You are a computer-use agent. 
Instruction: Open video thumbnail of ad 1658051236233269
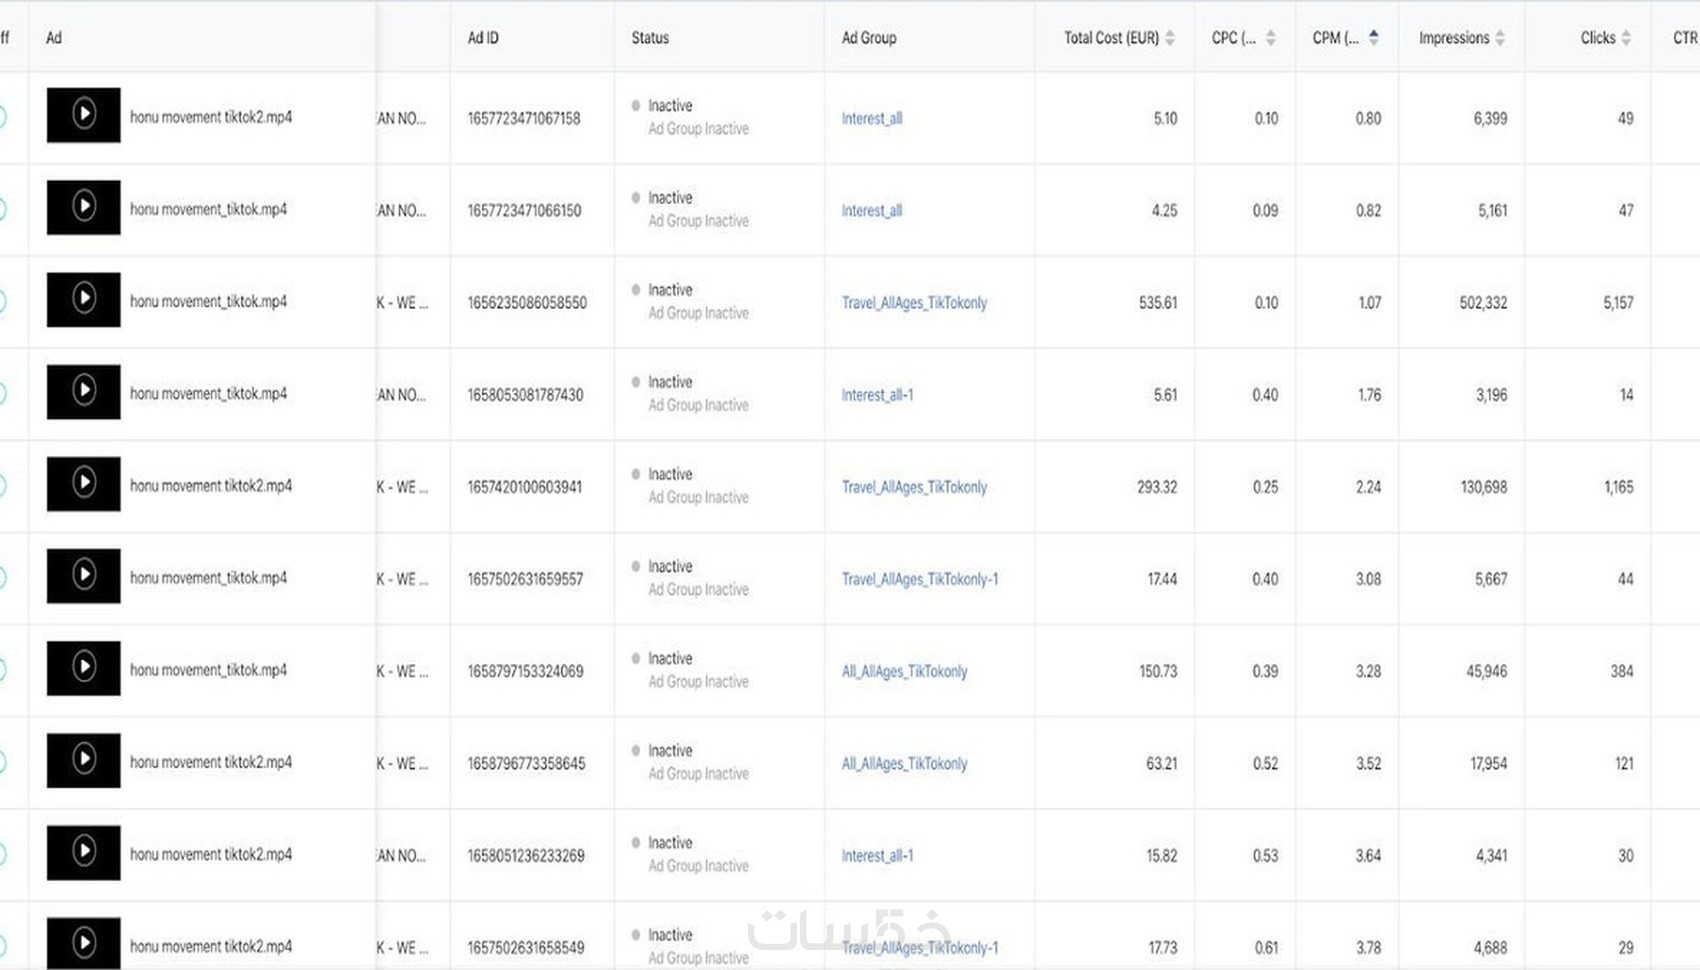pyautogui.click(x=84, y=852)
